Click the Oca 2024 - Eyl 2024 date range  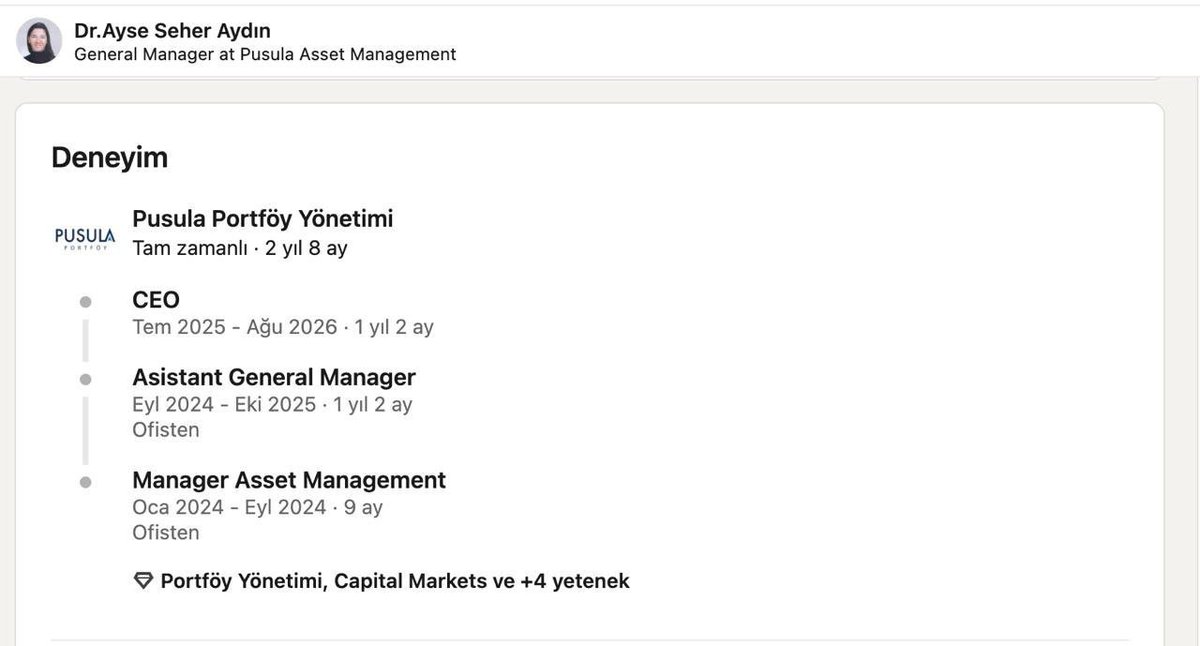tap(229, 507)
